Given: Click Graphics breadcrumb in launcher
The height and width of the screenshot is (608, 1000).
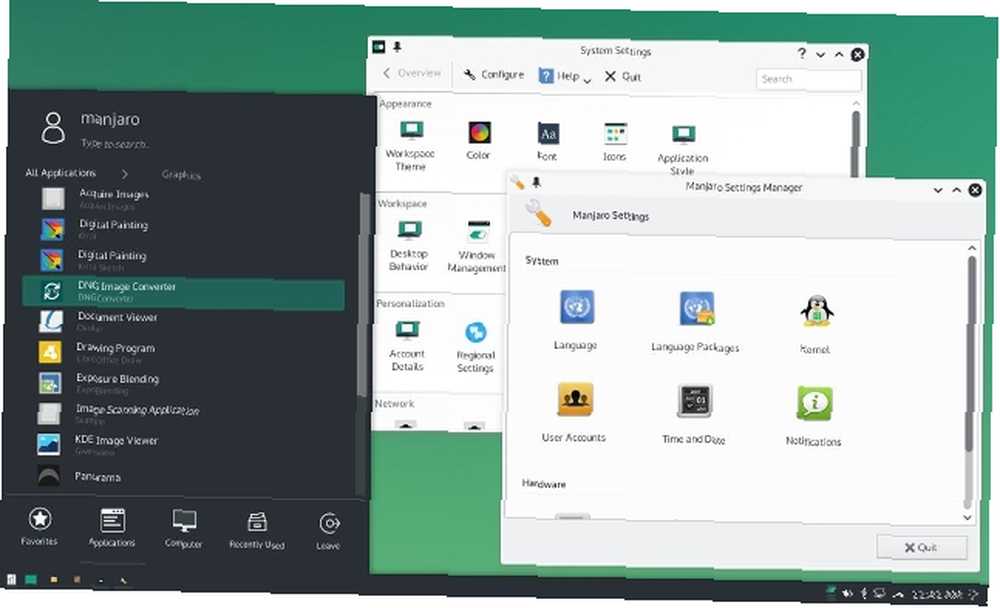Looking at the screenshot, I should 181,175.
